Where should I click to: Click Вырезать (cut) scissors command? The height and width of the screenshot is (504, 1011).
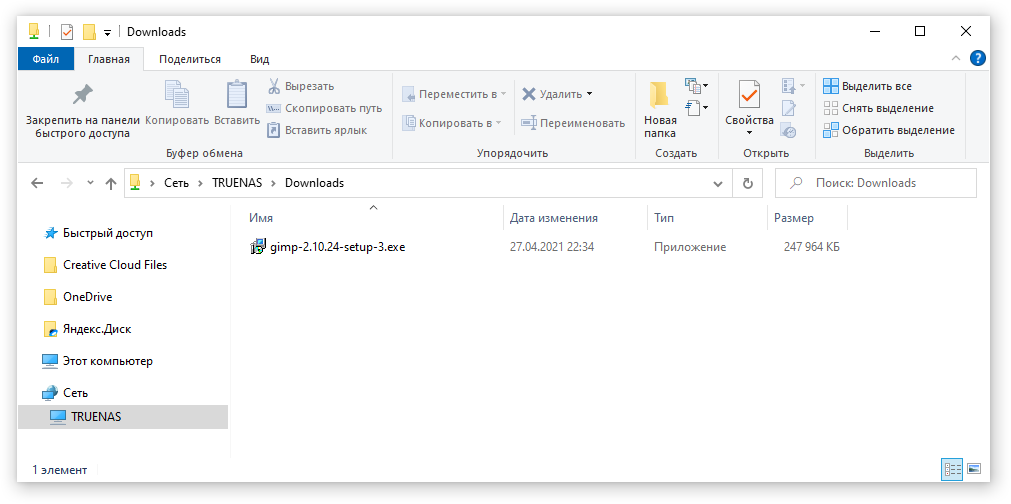click(300, 86)
